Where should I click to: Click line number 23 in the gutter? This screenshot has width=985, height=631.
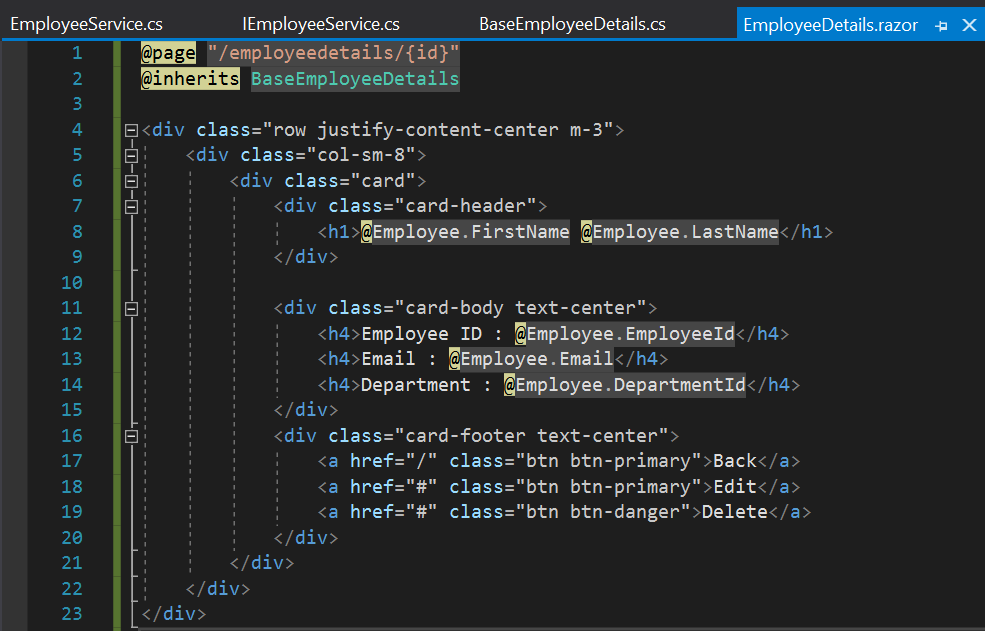click(x=72, y=613)
